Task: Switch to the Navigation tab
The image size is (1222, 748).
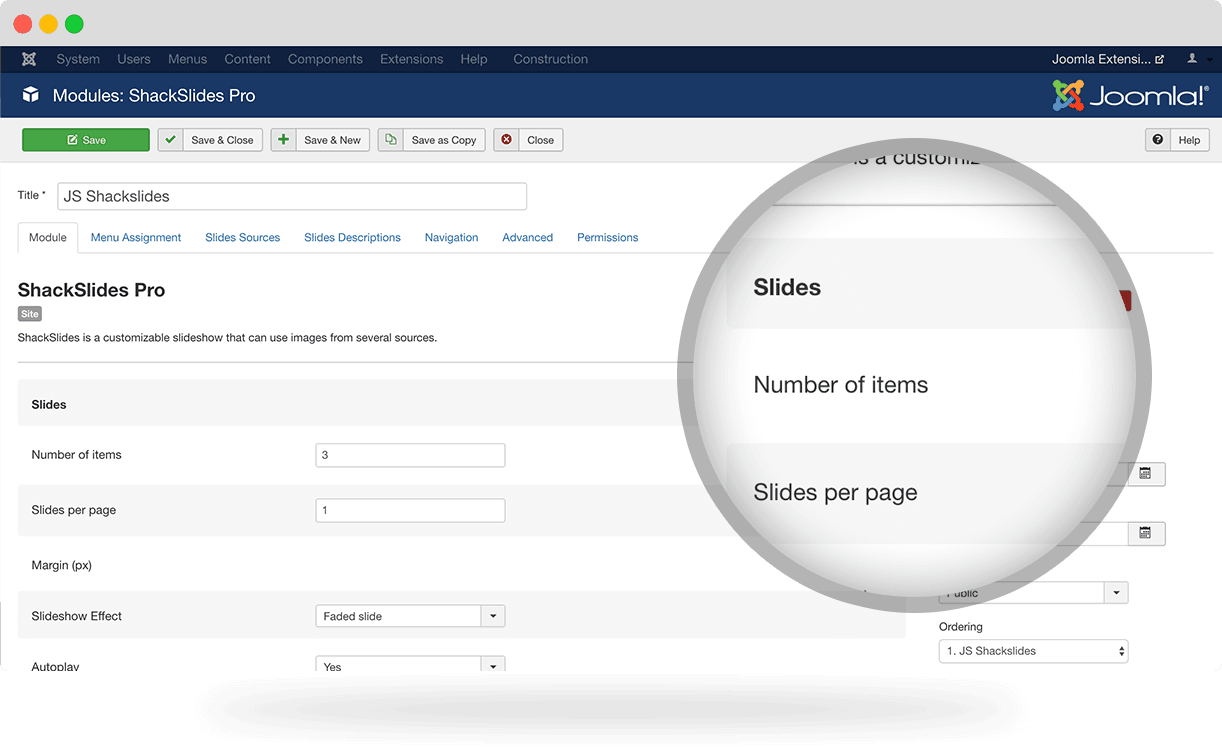Action: point(452,237)
